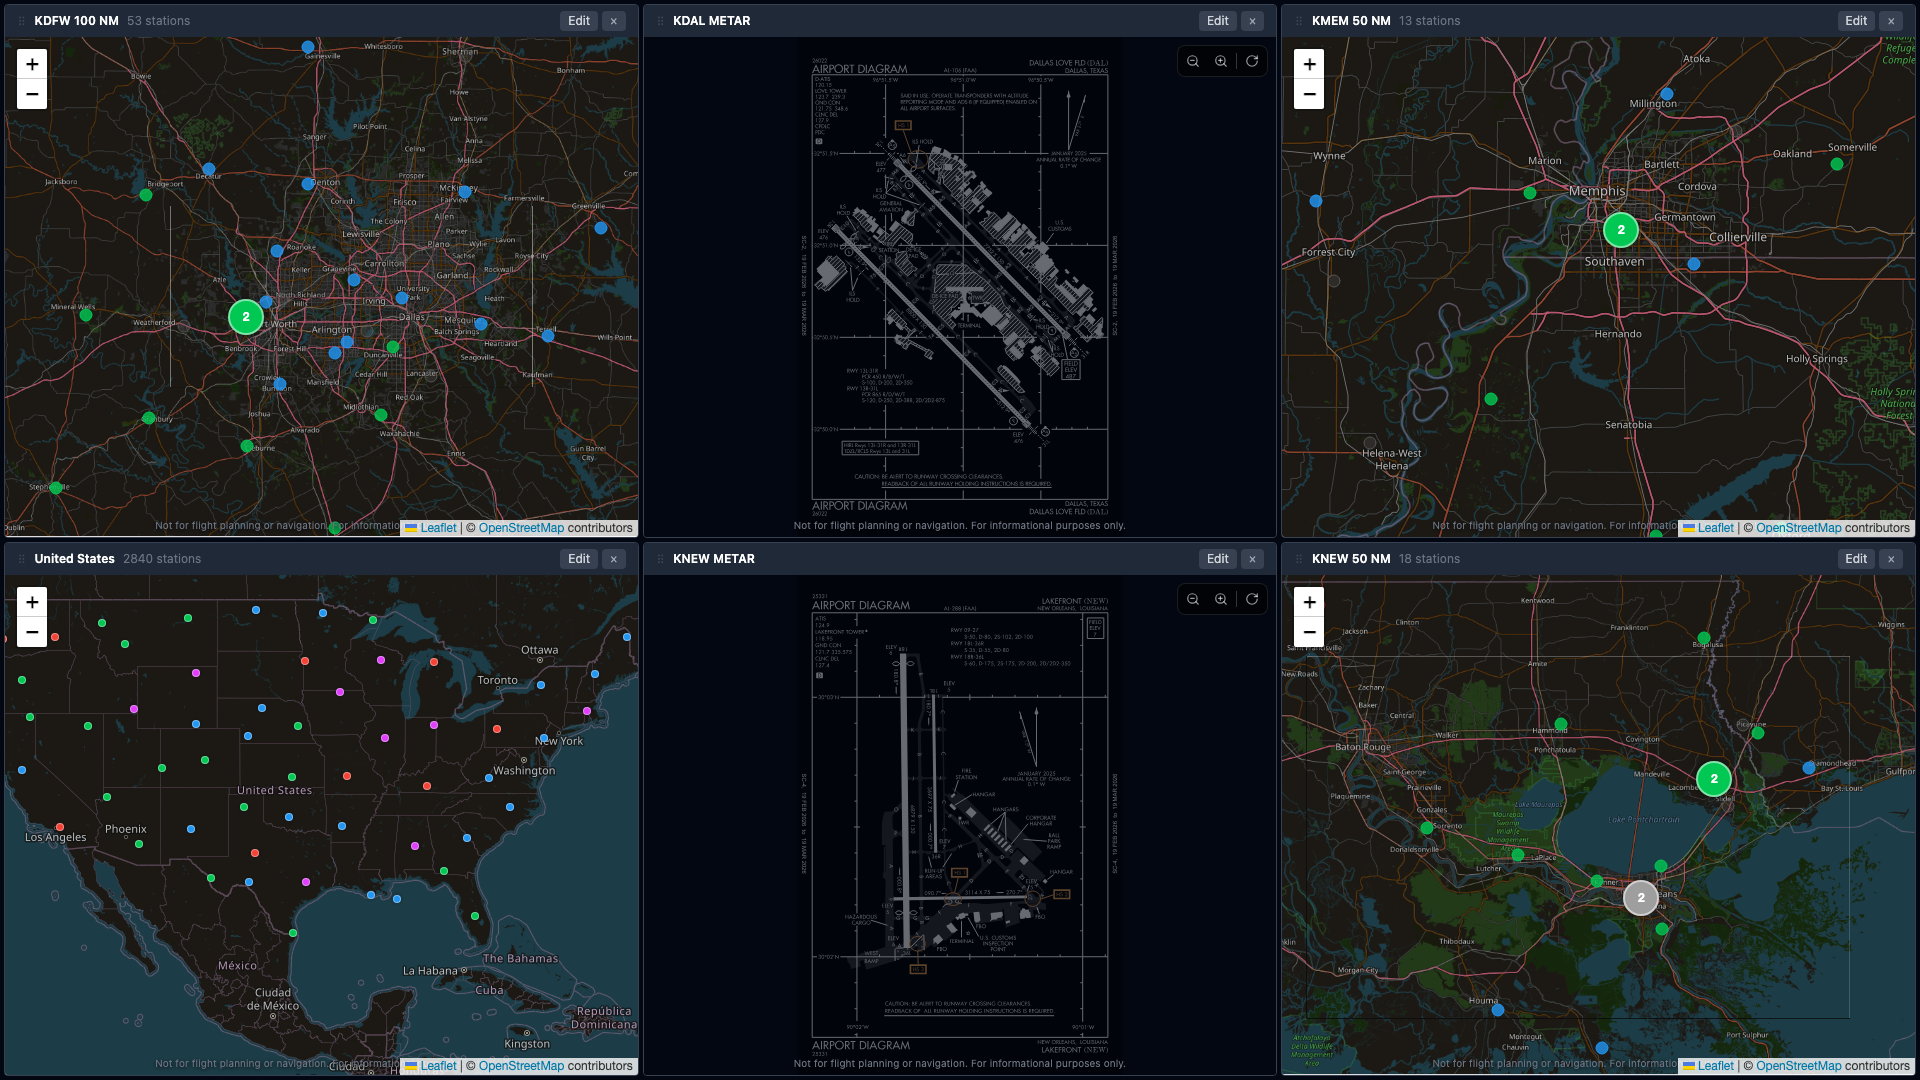Grab the KNEW METAR panel drag handle
Viewport: 1920px width, 1080px height.
coord(660,559)
